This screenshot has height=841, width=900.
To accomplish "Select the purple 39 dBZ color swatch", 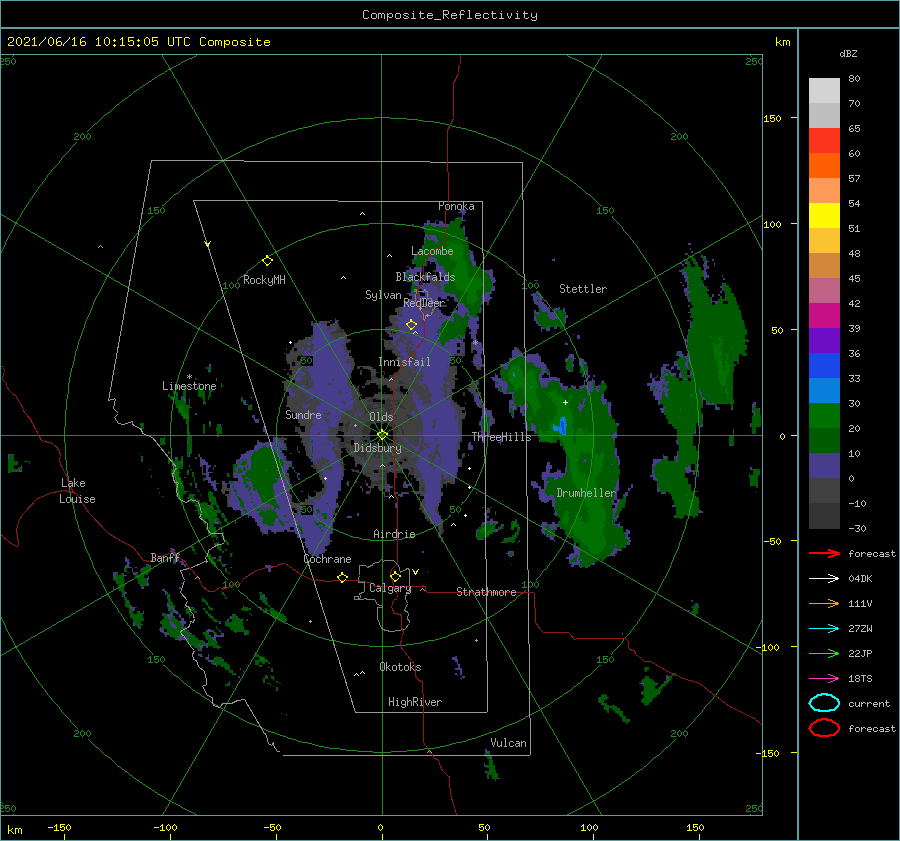I will [824, 340].
